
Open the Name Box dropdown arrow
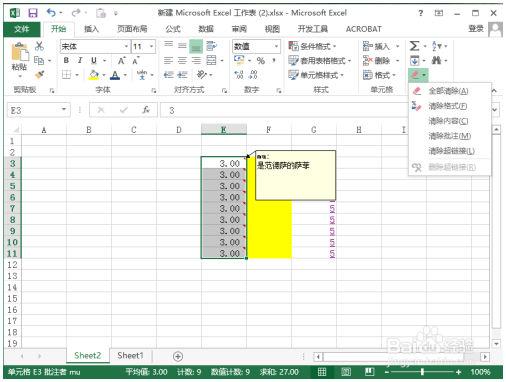coord(64,110)
